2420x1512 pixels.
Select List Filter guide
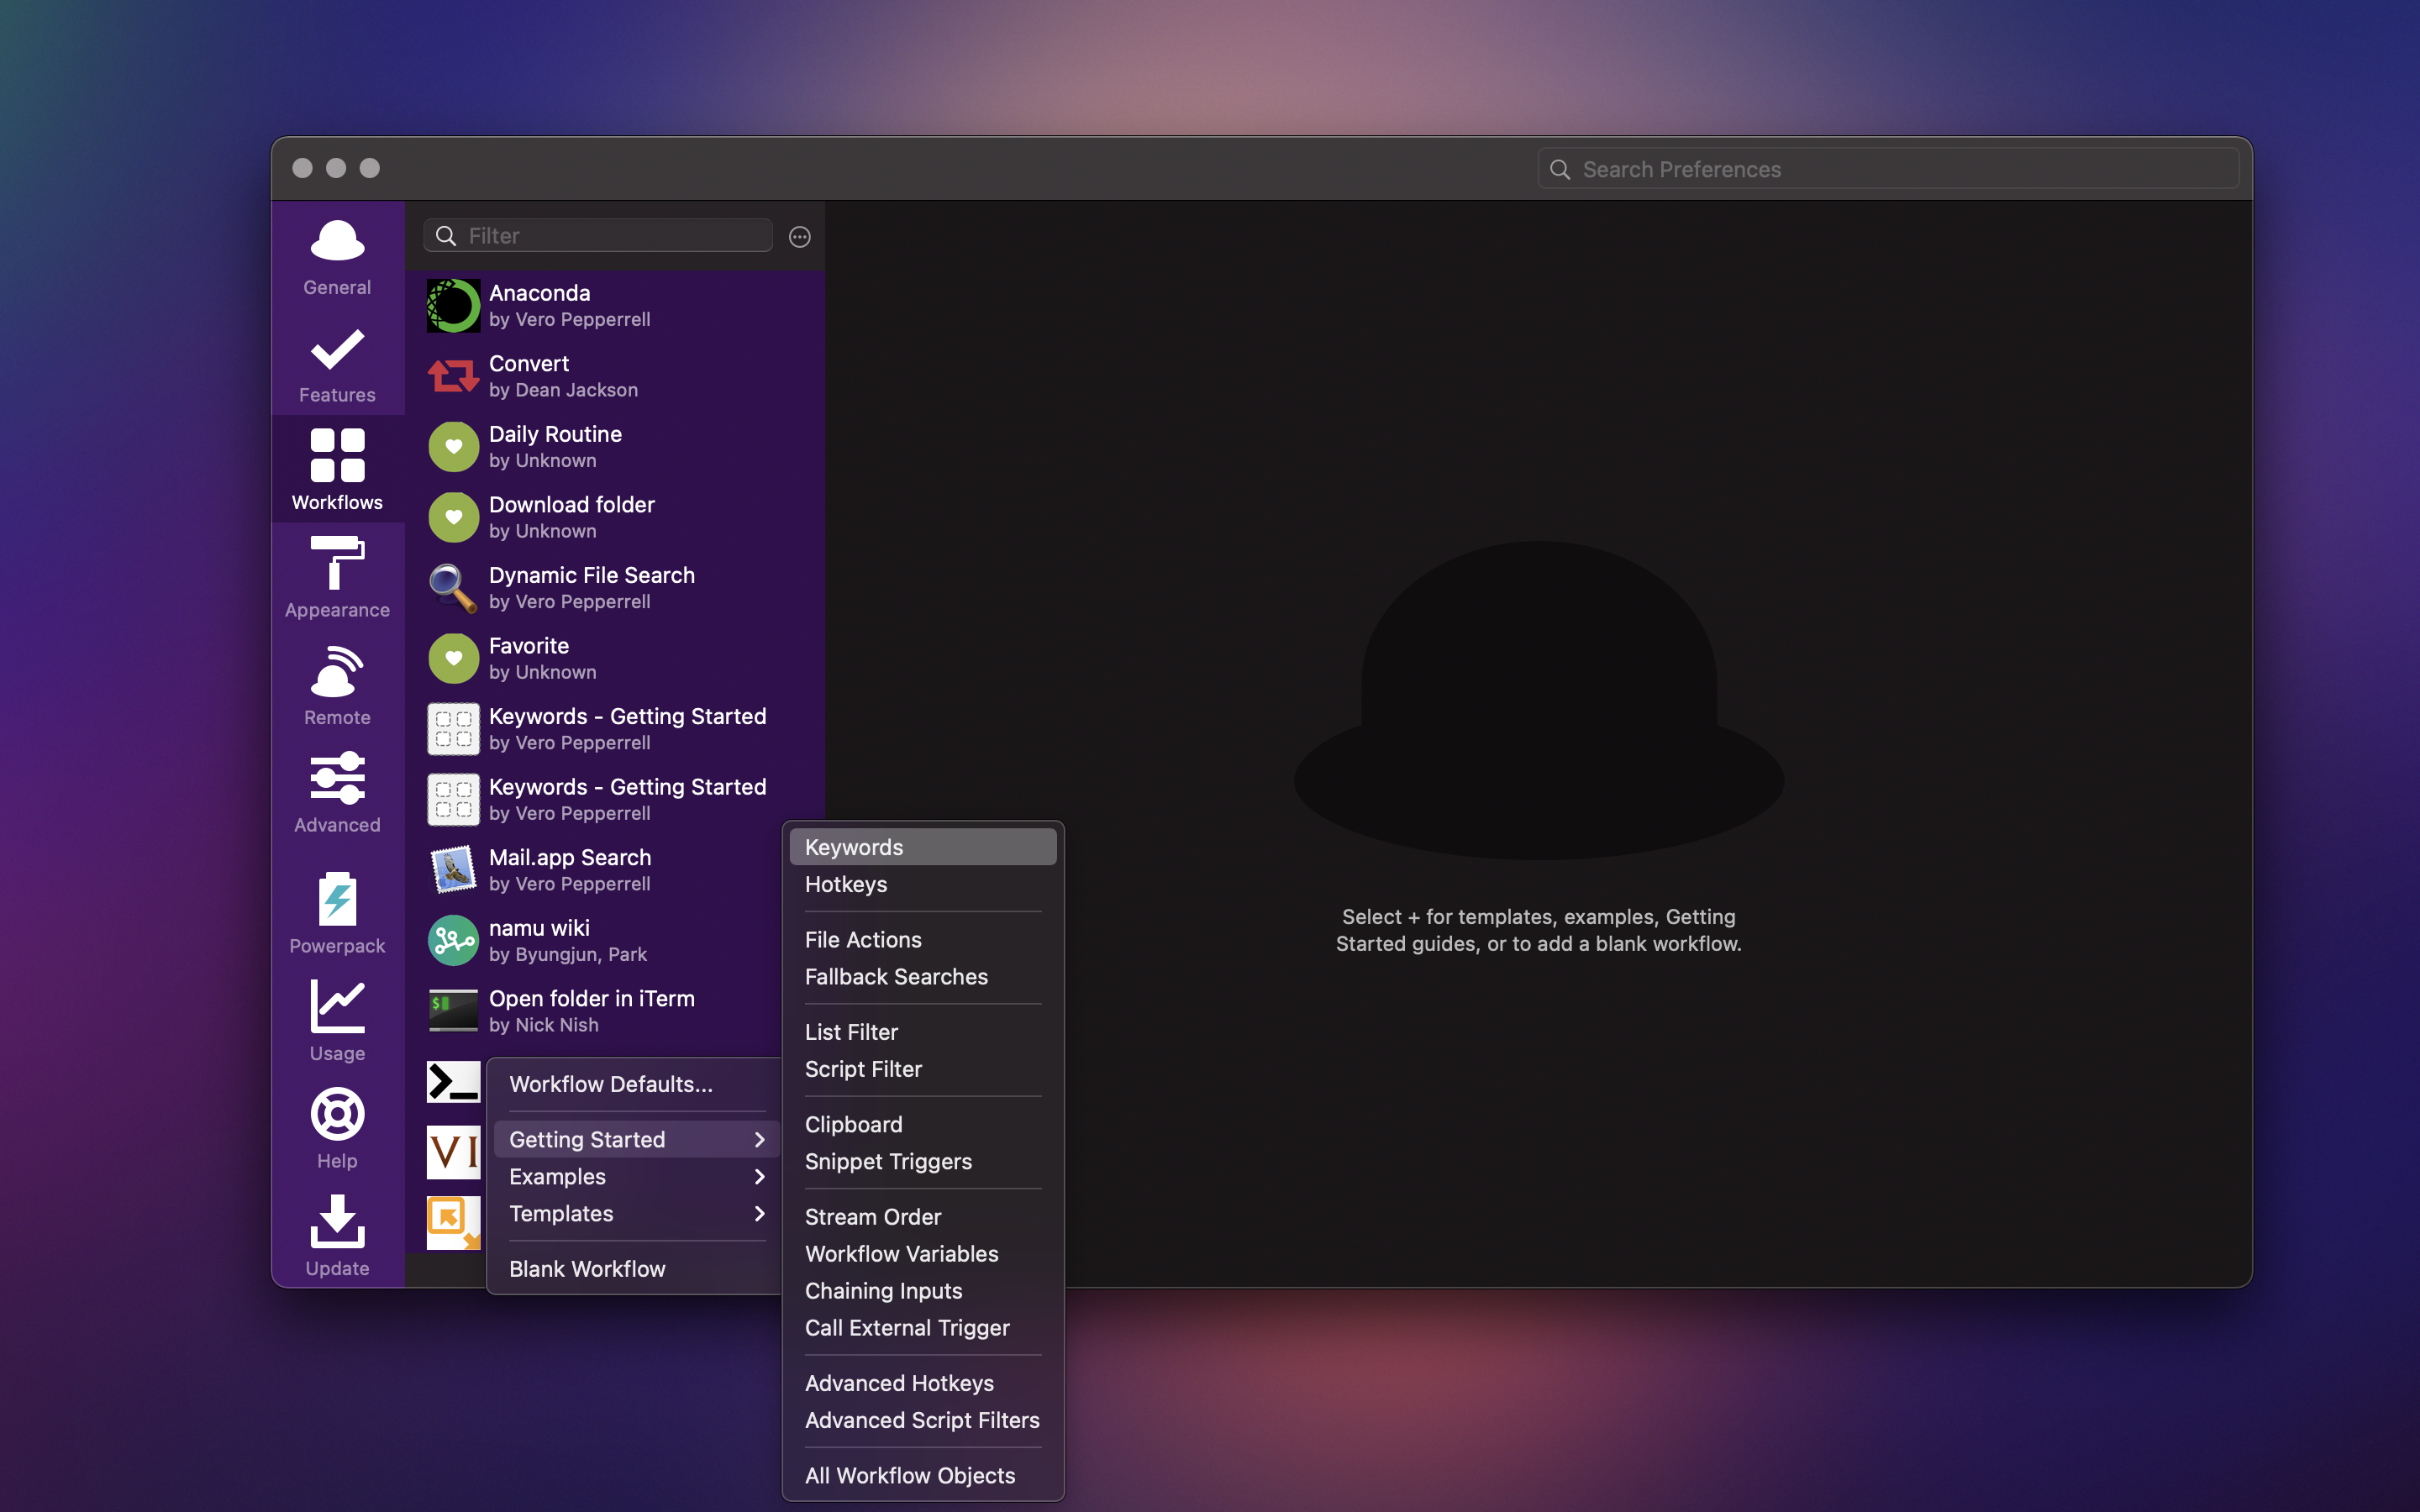click(x=923, y=1032)
